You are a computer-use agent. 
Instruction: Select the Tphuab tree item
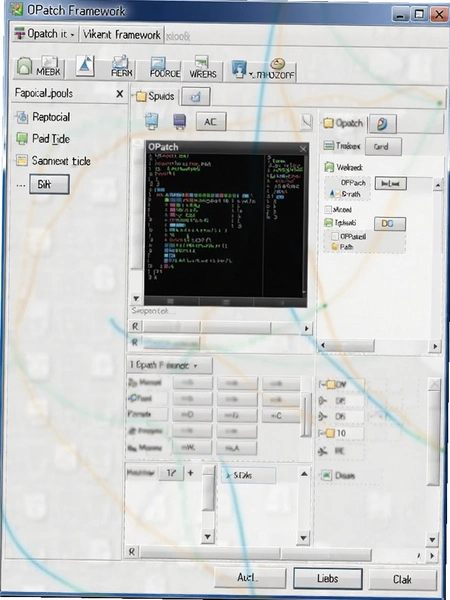point(341,223)
